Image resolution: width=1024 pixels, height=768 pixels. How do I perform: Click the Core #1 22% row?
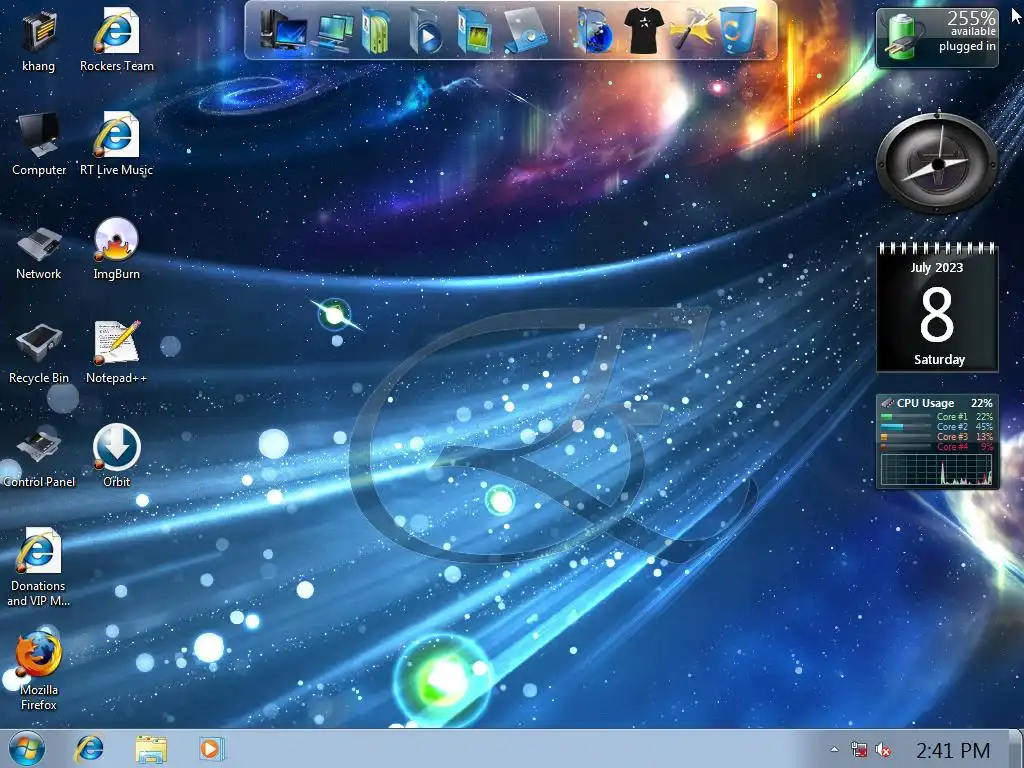[x=936, y=416]
